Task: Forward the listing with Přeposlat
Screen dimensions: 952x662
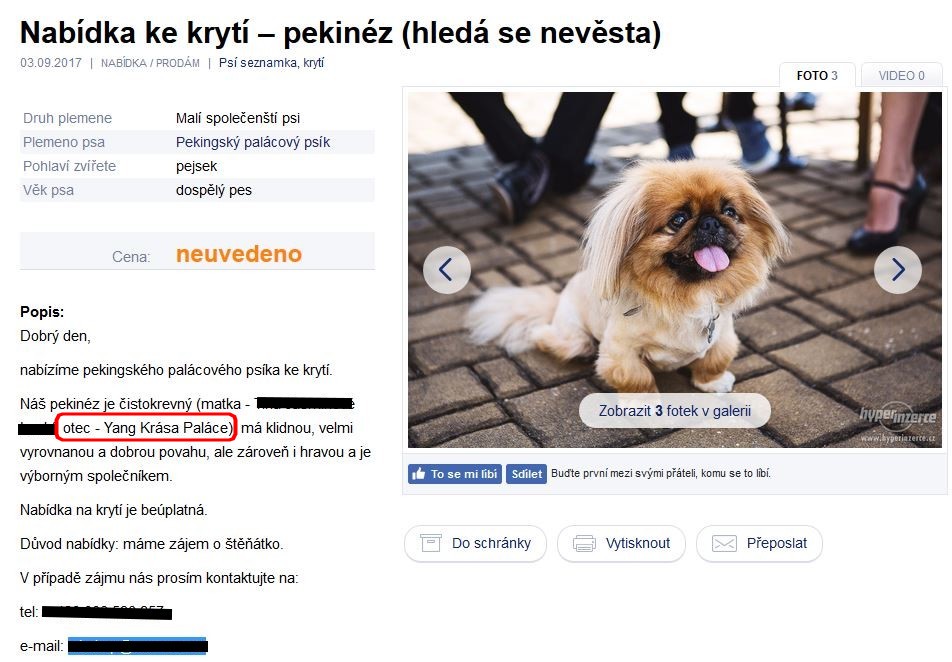Action: (759, 543)
